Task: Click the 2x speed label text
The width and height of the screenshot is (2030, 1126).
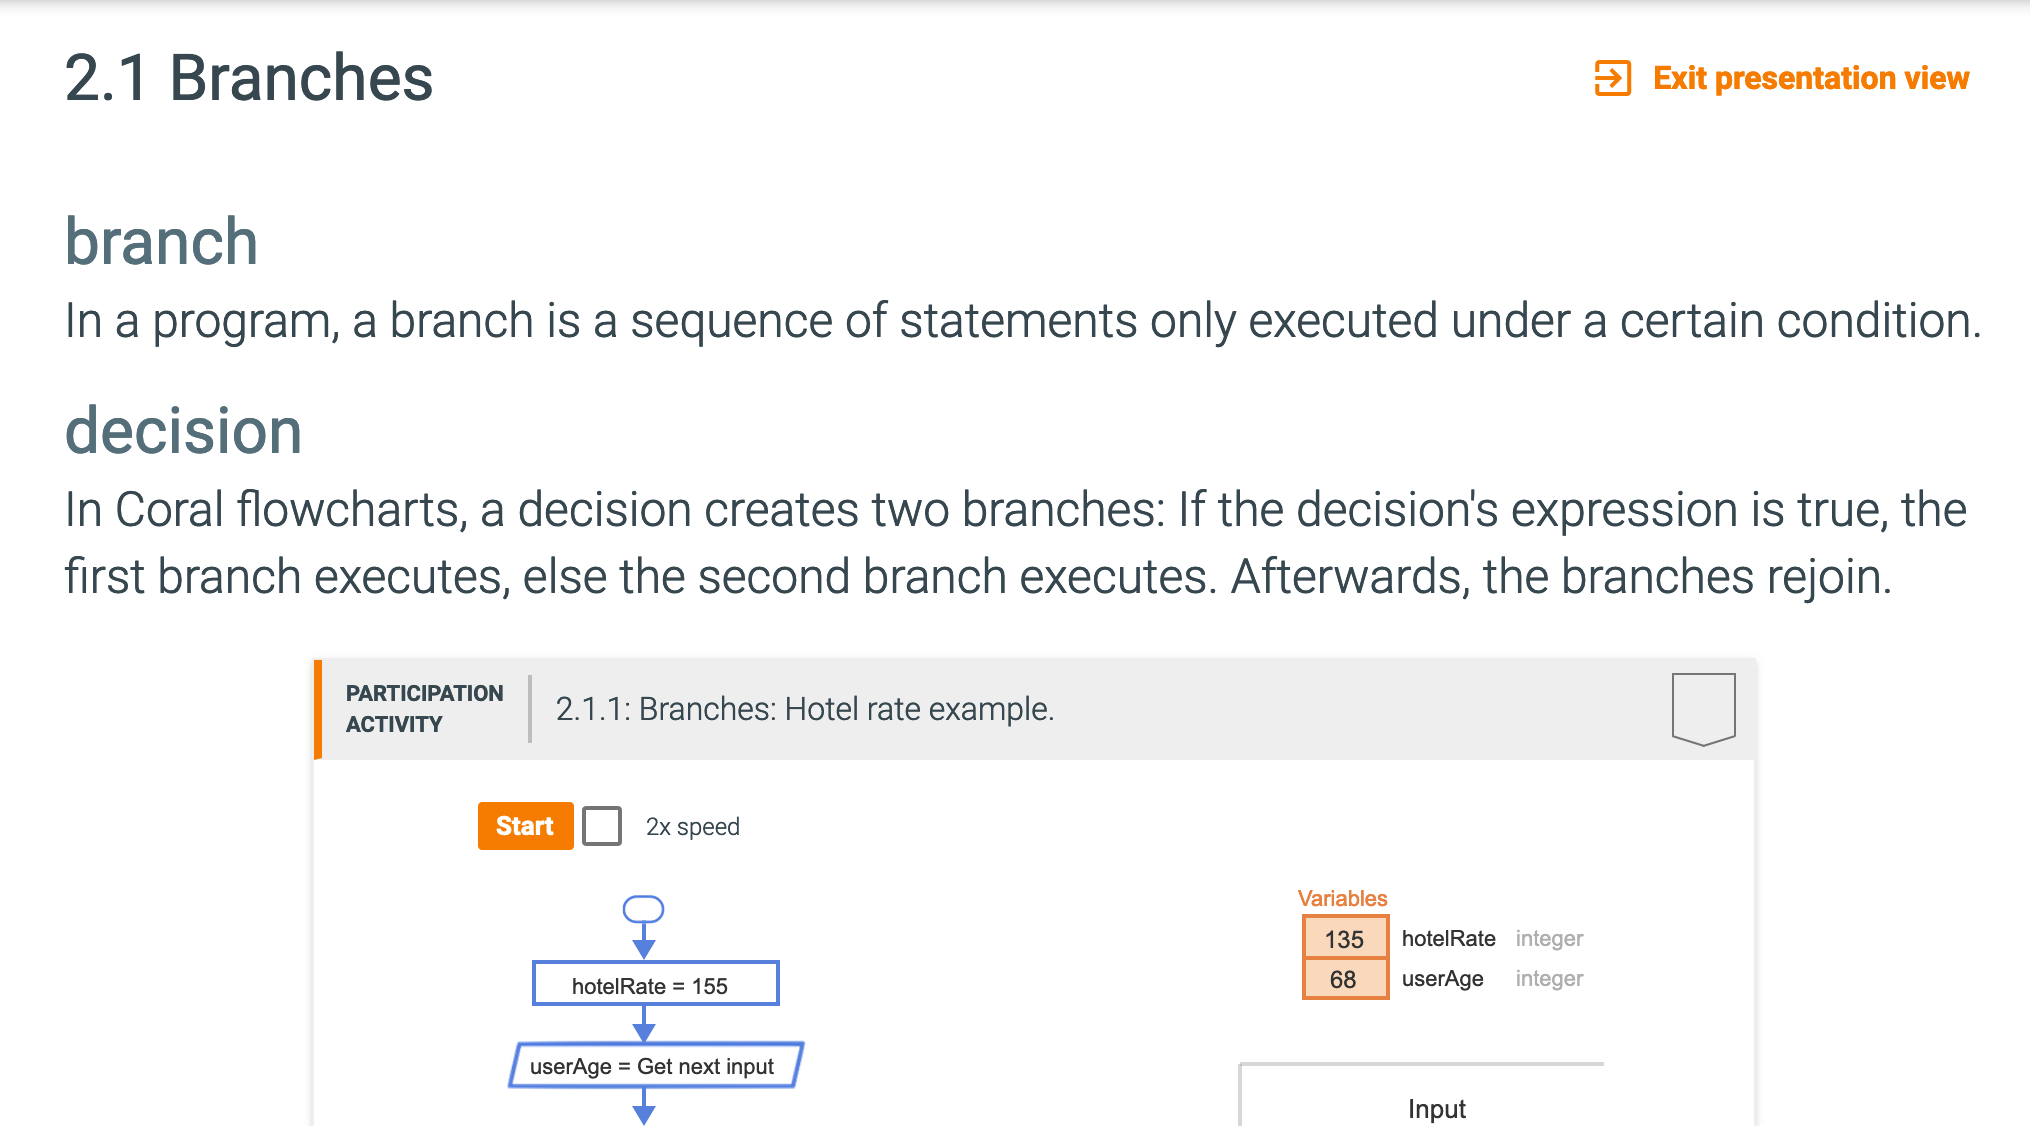Action: coord(692,827)
